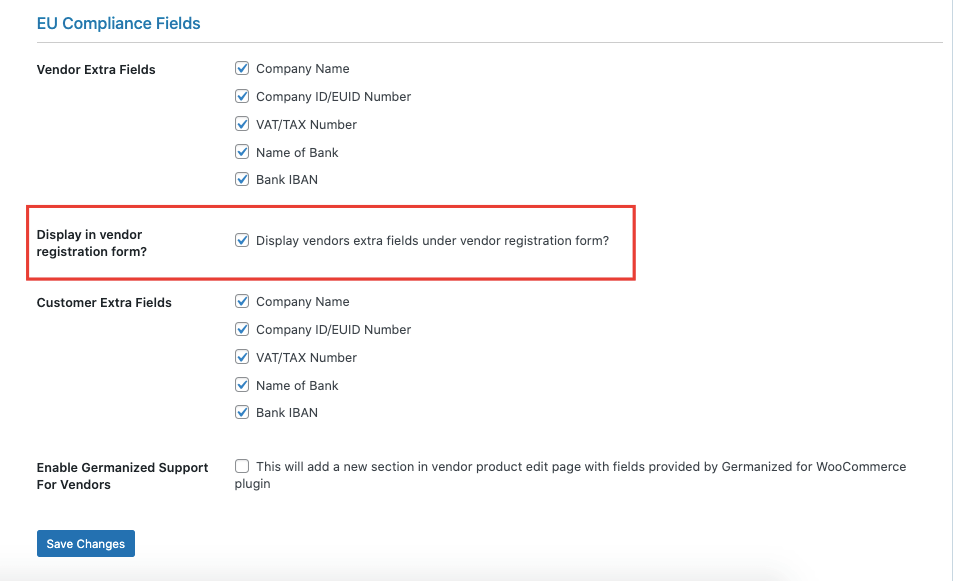This screenshot has height=581, width=953.
Task: Toggle Vendor Name of Bank checkbox
Action: pyautogui.click(x=242, y=151)
